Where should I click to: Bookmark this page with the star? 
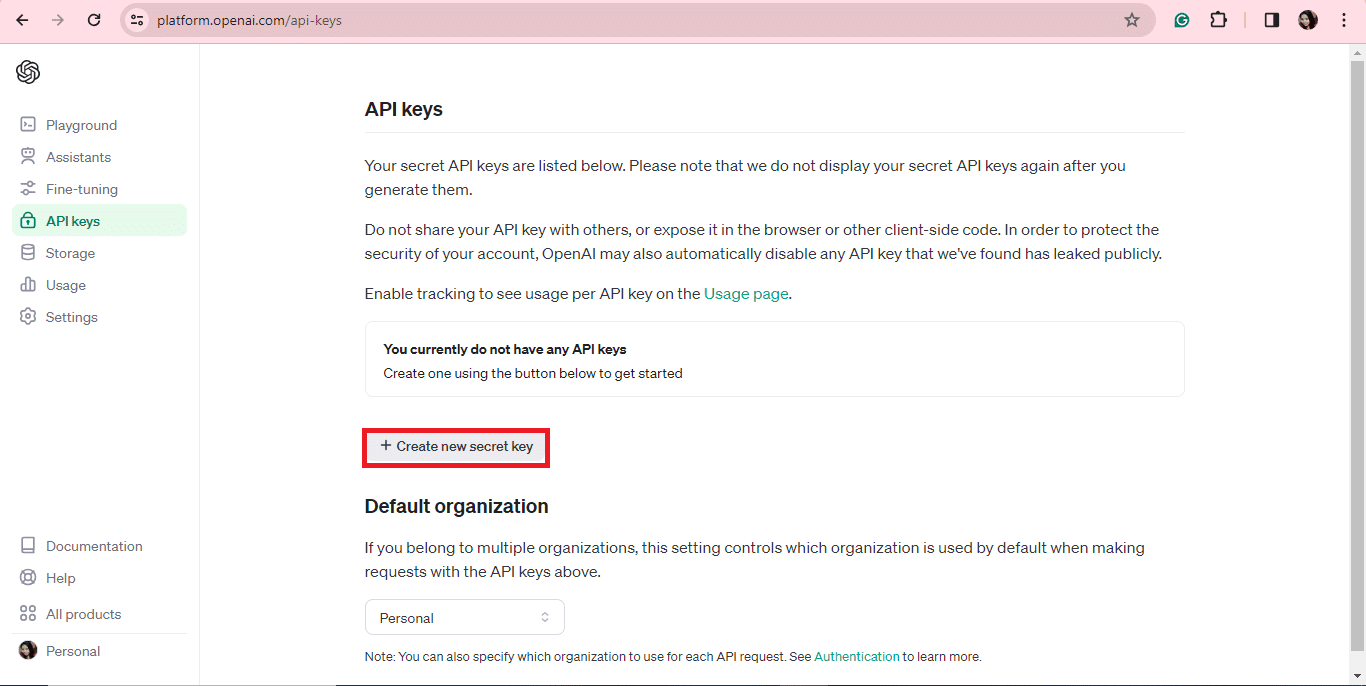pos(1131,19)
